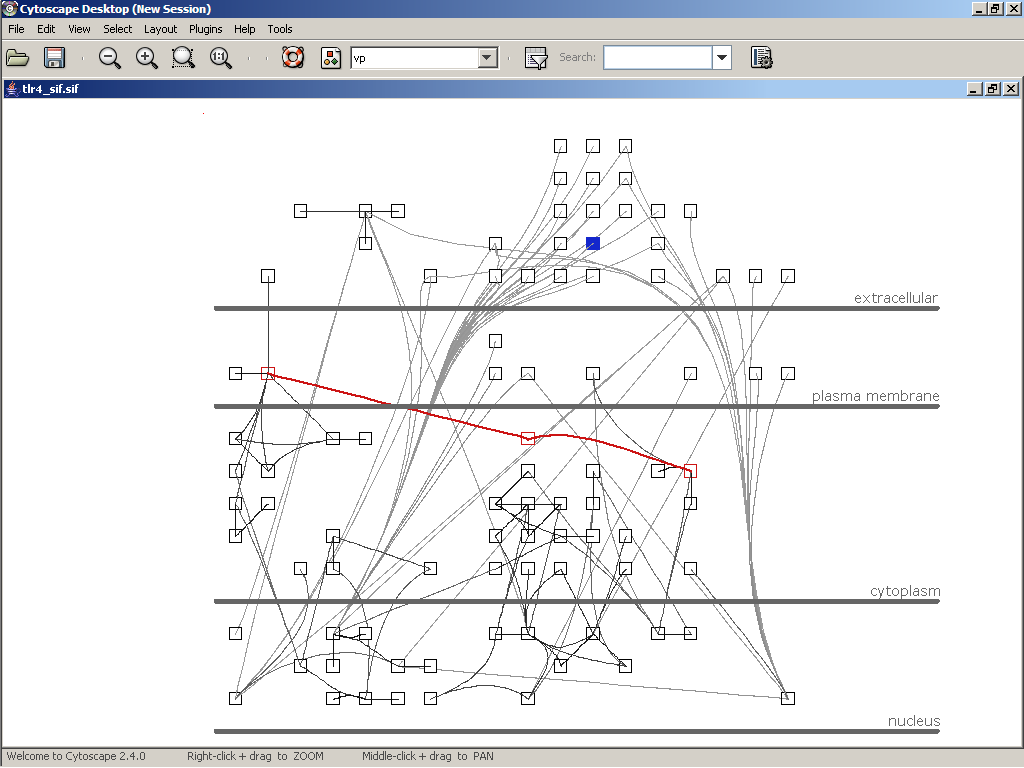Open help via the lifebuoy icon

click(x=292, y=58)
